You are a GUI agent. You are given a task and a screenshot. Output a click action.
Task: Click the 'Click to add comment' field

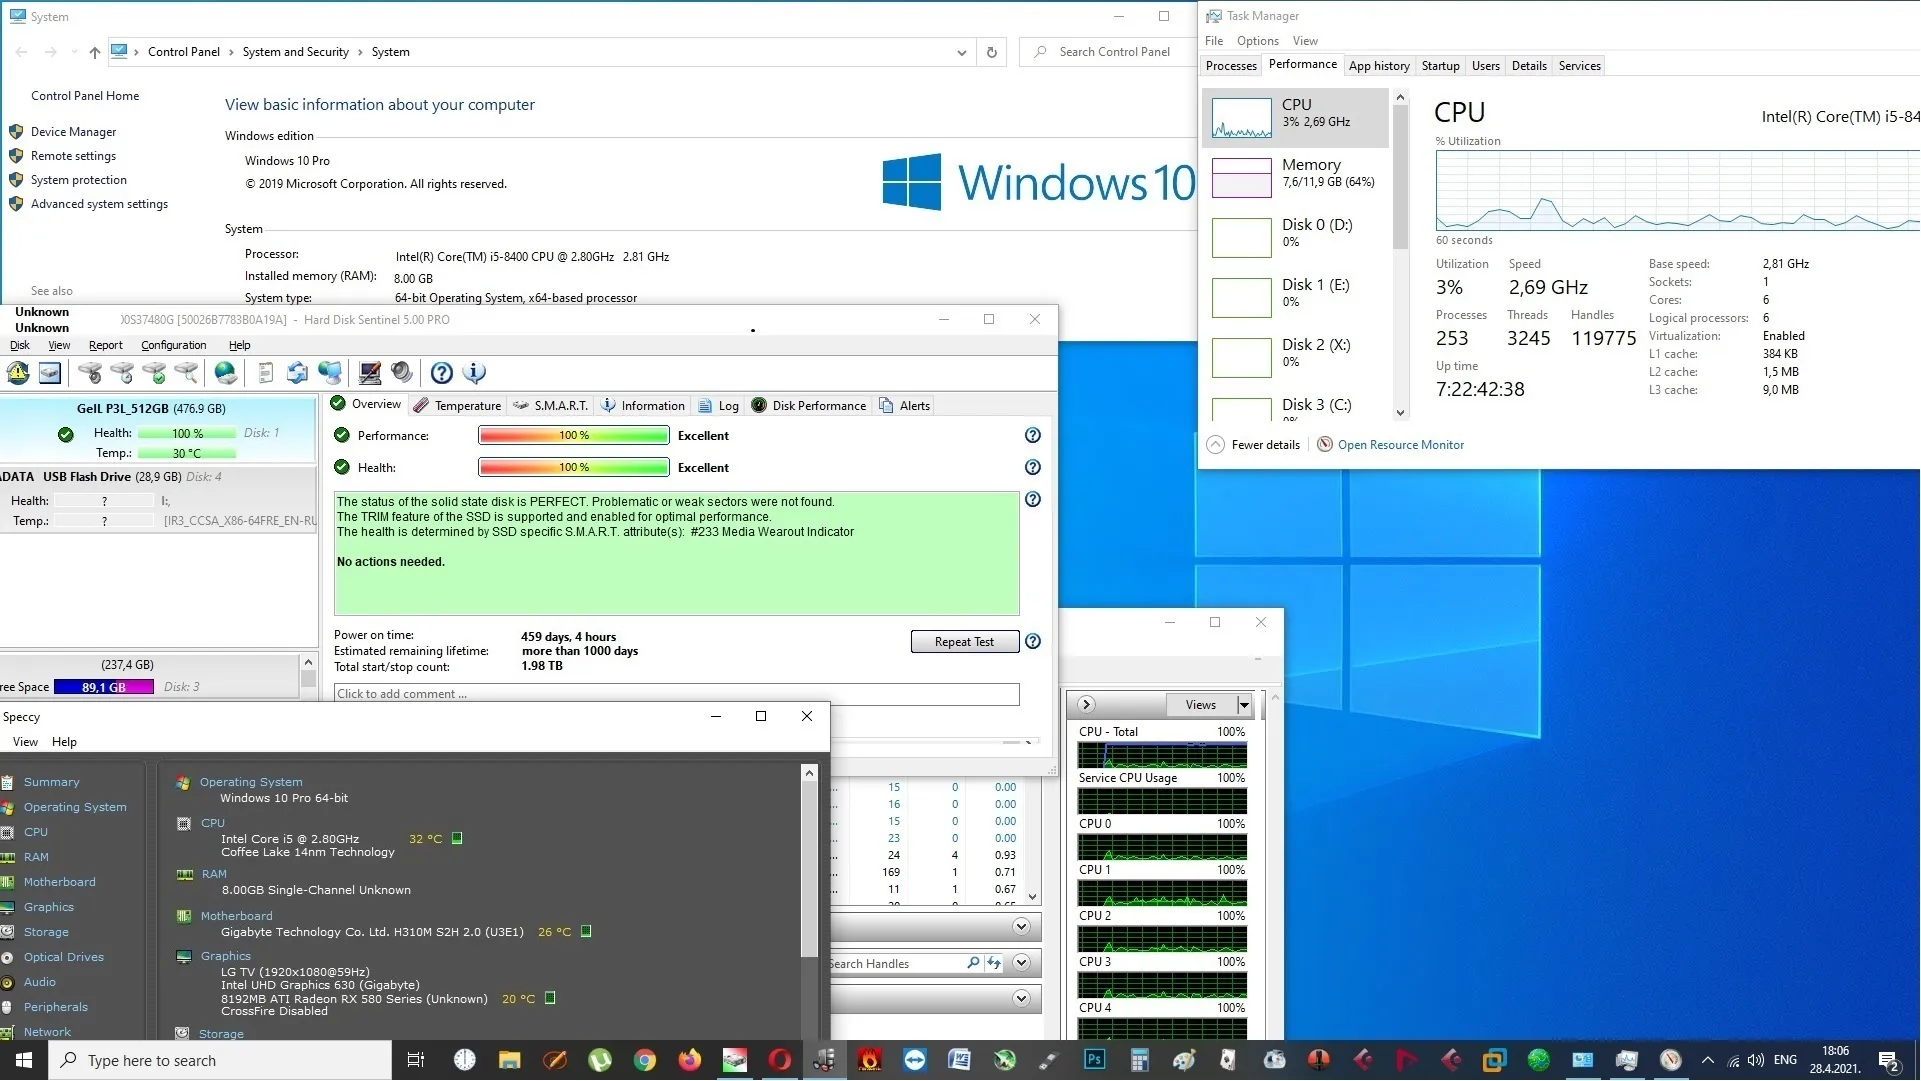tap(677, 694)
